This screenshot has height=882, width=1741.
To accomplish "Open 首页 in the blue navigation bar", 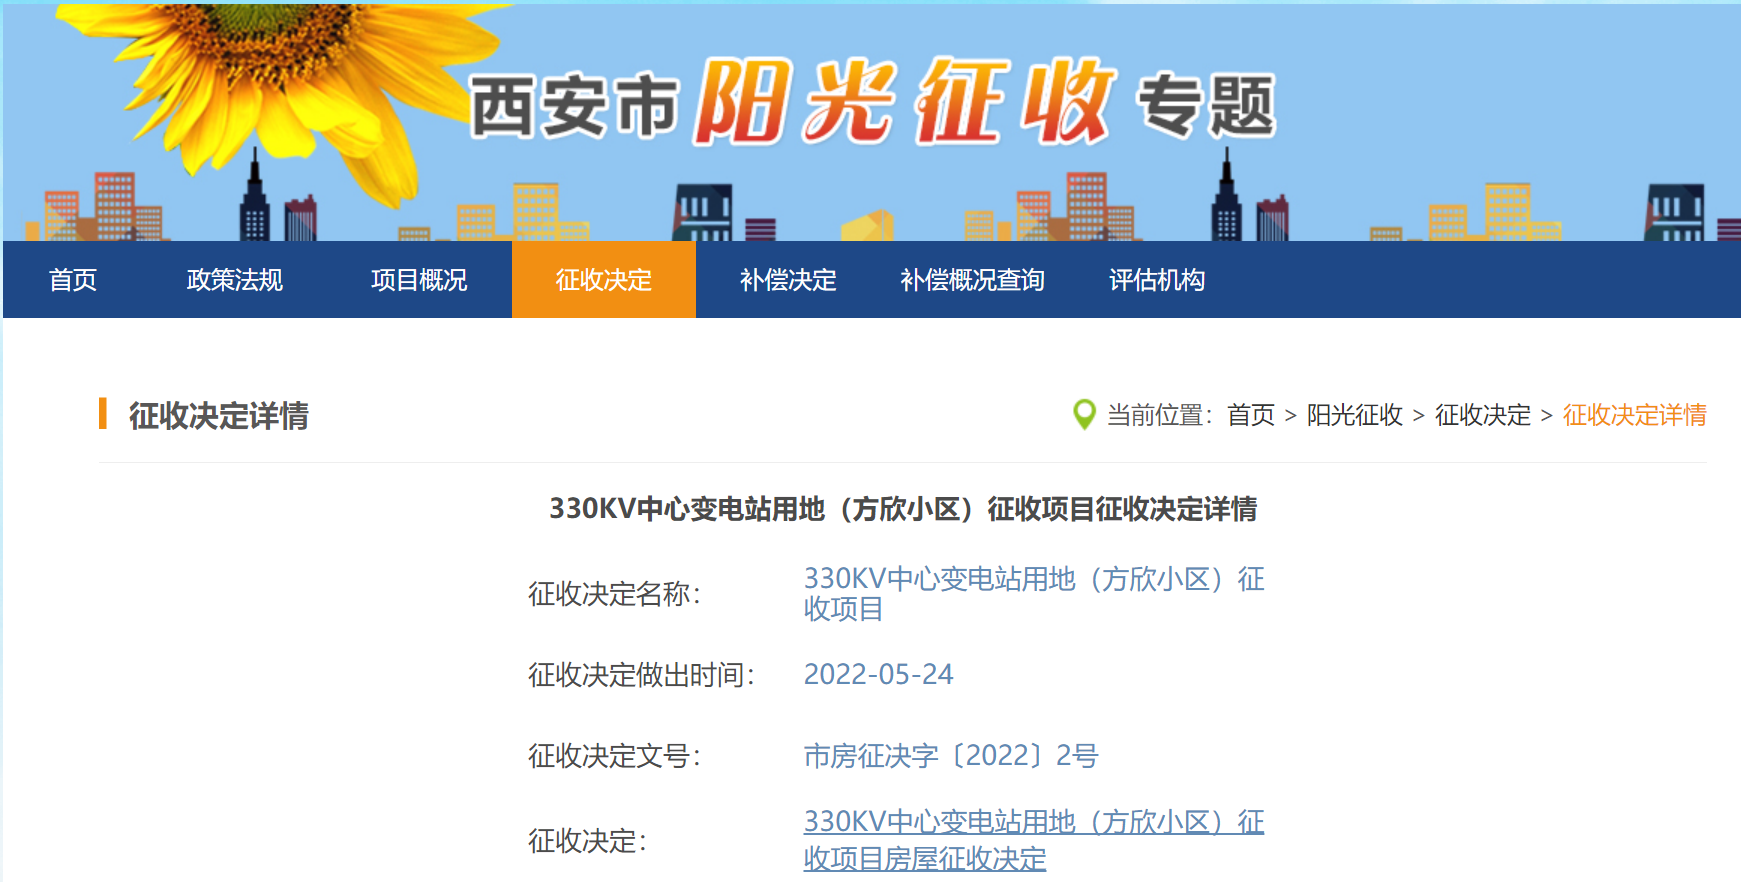I will click(73, 280).
